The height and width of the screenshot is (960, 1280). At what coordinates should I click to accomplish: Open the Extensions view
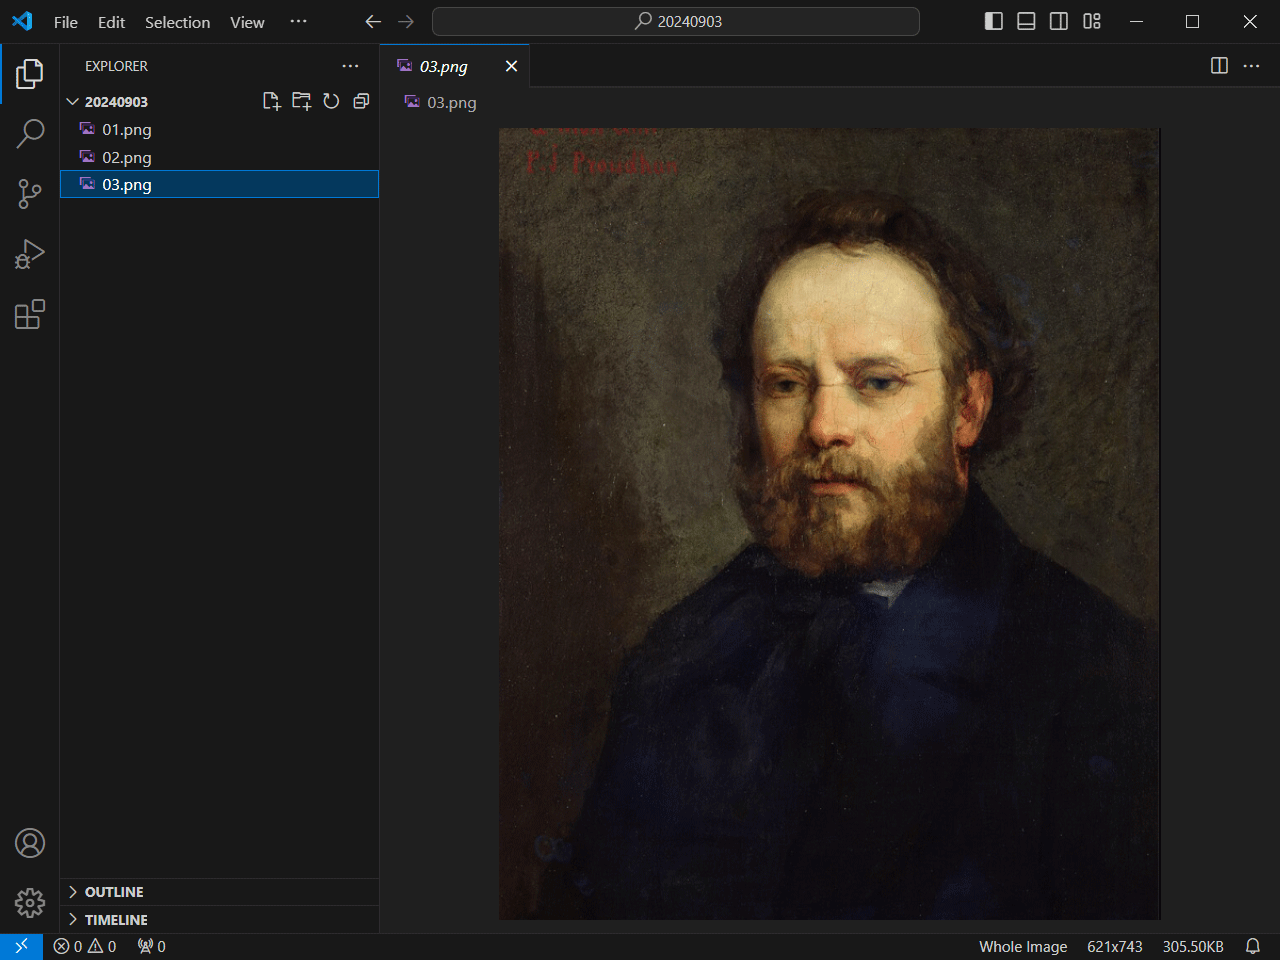[30, 314]
